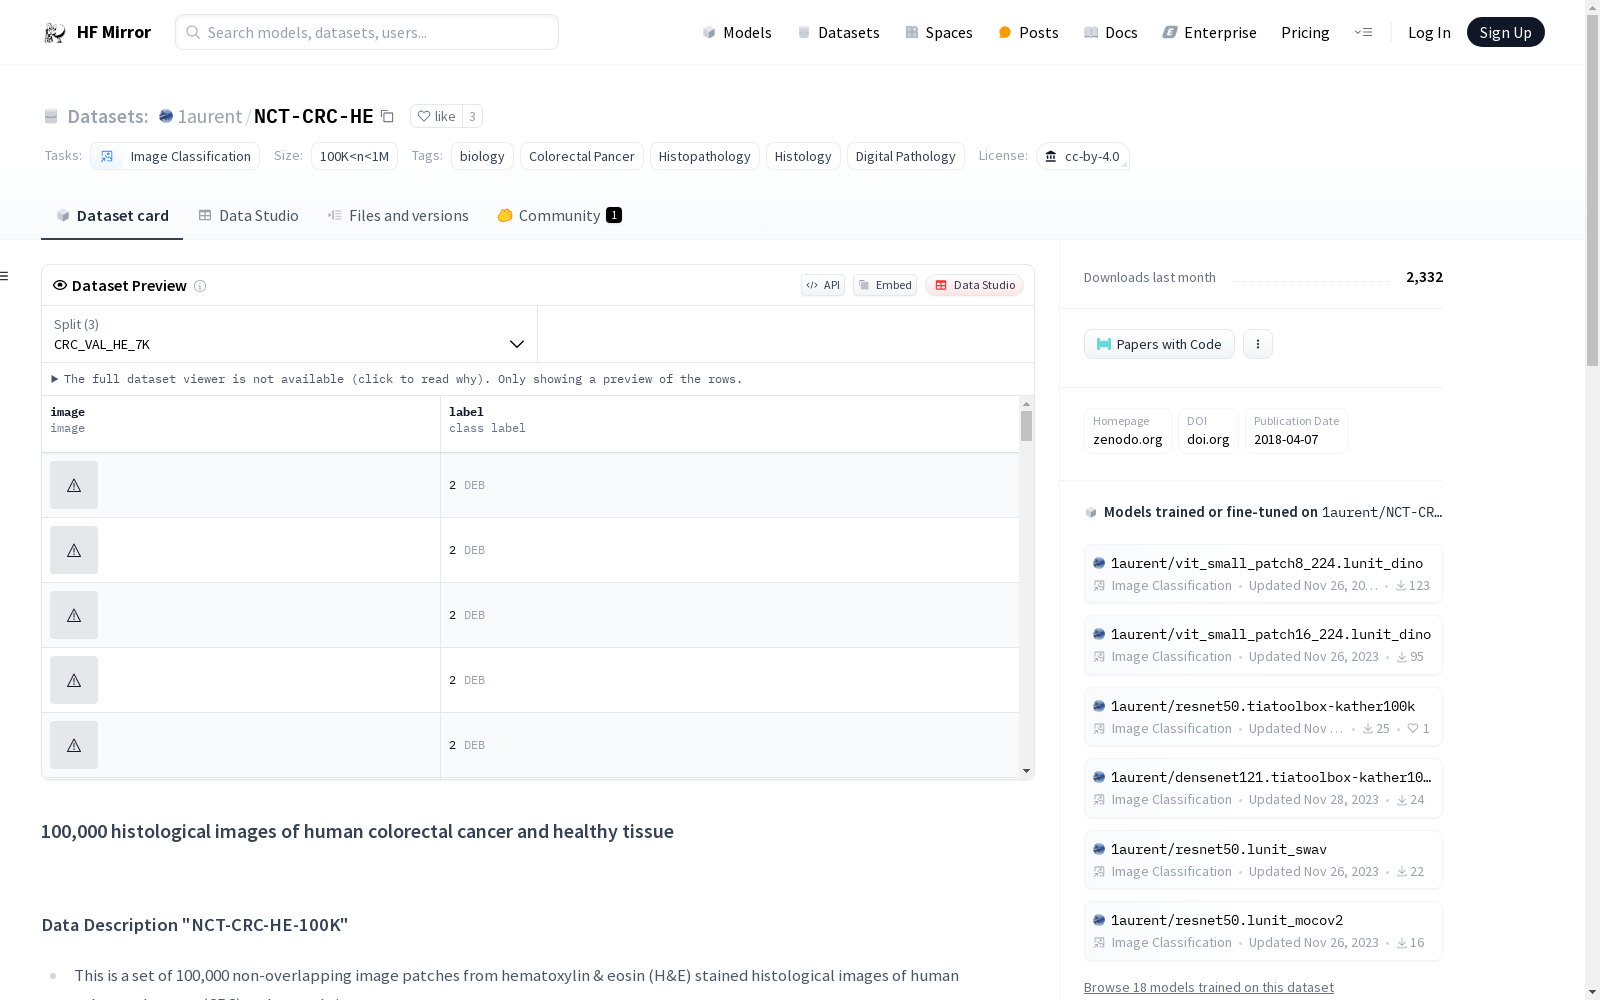Image resolution: width=1600 pixels, height=1000 pixels.
Task: Click the Embed button
Action: [885, 285]
